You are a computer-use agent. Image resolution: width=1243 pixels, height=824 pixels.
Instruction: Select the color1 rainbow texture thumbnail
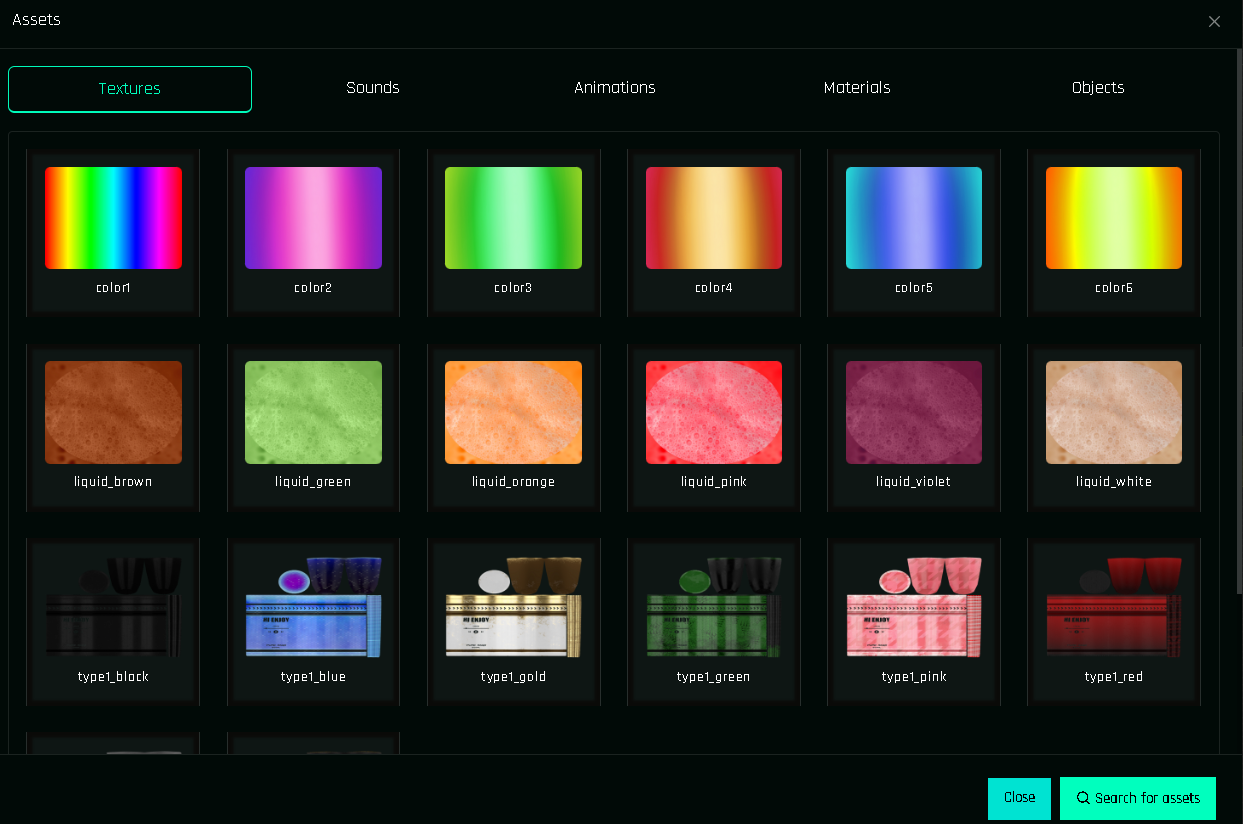click(x=113, y=218)
